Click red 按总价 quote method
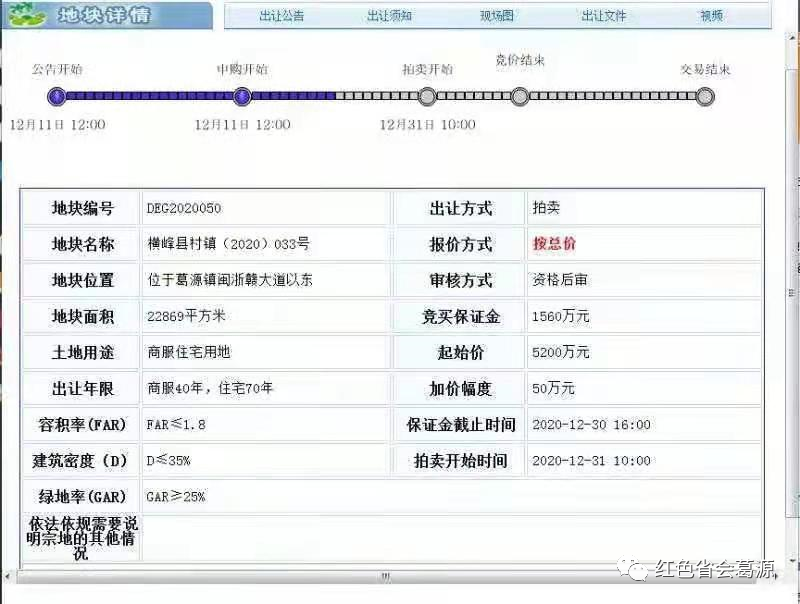Viewport: 800px width, 604px height. pyautogui.click(x=554, y=243)
